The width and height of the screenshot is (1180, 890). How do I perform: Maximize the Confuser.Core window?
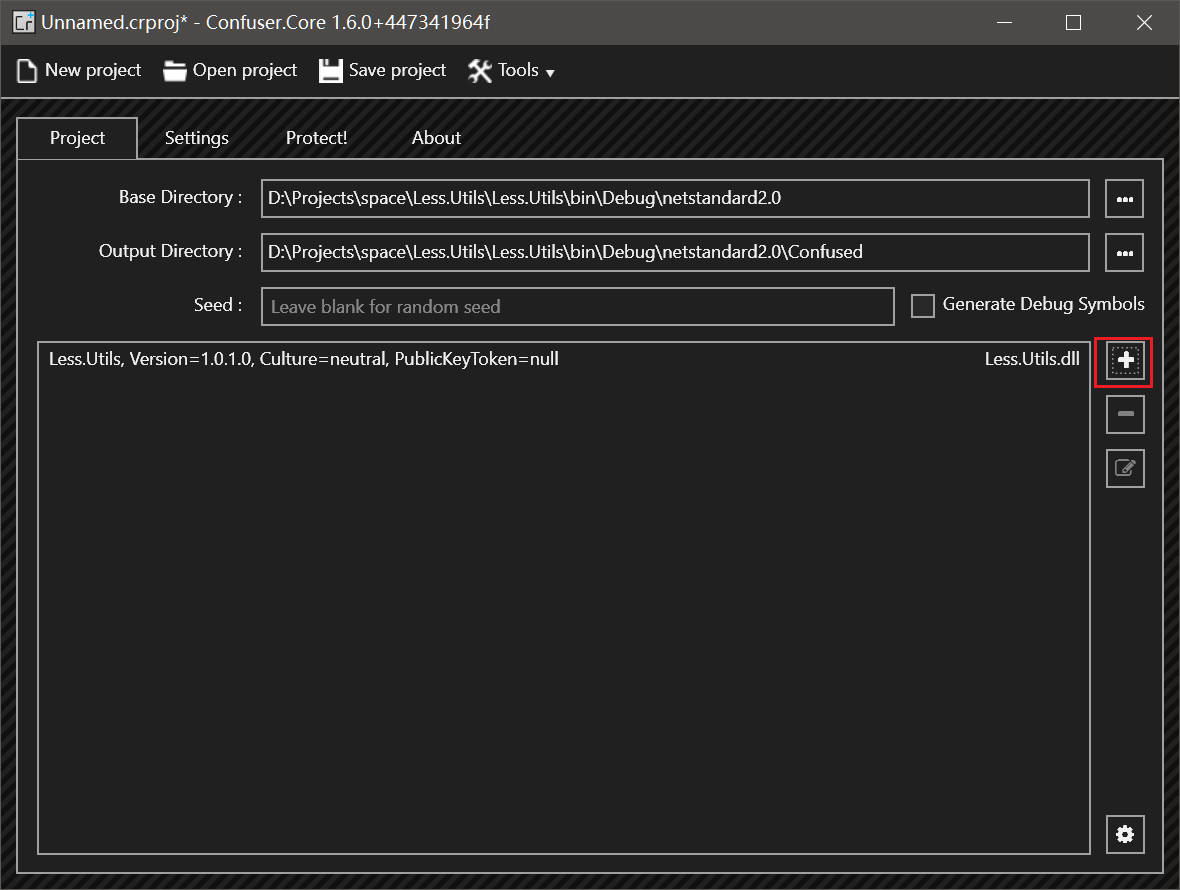[1074, 23]
